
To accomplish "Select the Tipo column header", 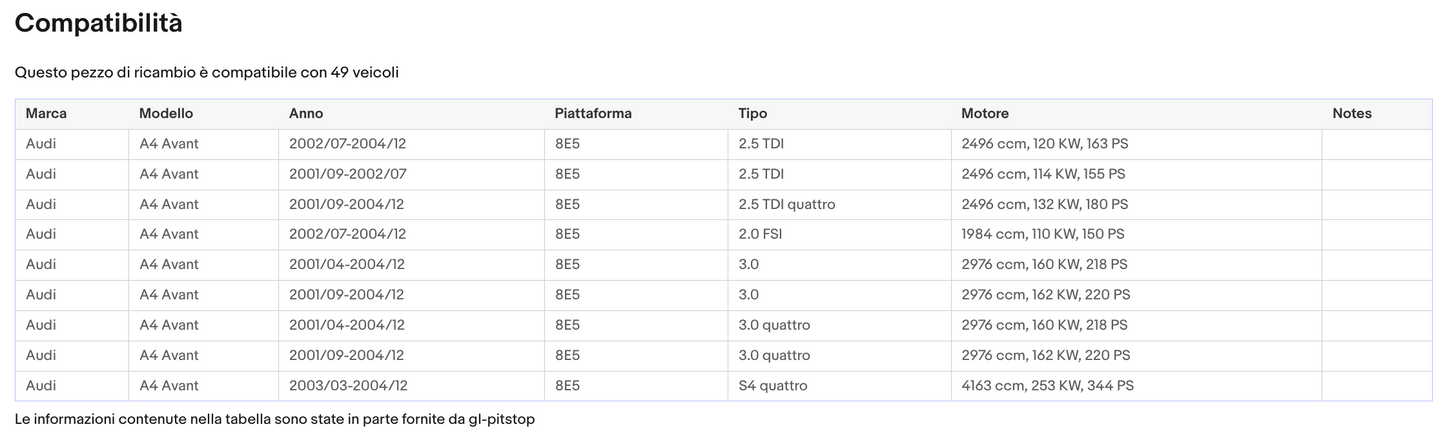I will point(753,114).
